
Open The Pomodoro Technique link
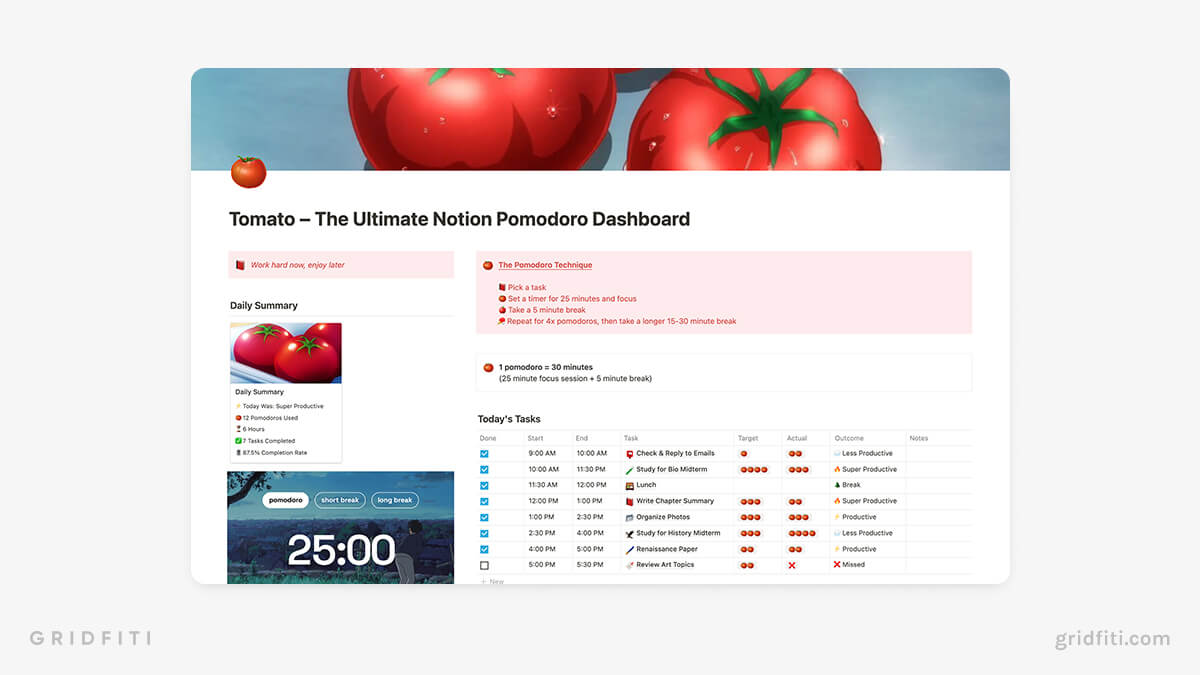click(x=545, y=265)
